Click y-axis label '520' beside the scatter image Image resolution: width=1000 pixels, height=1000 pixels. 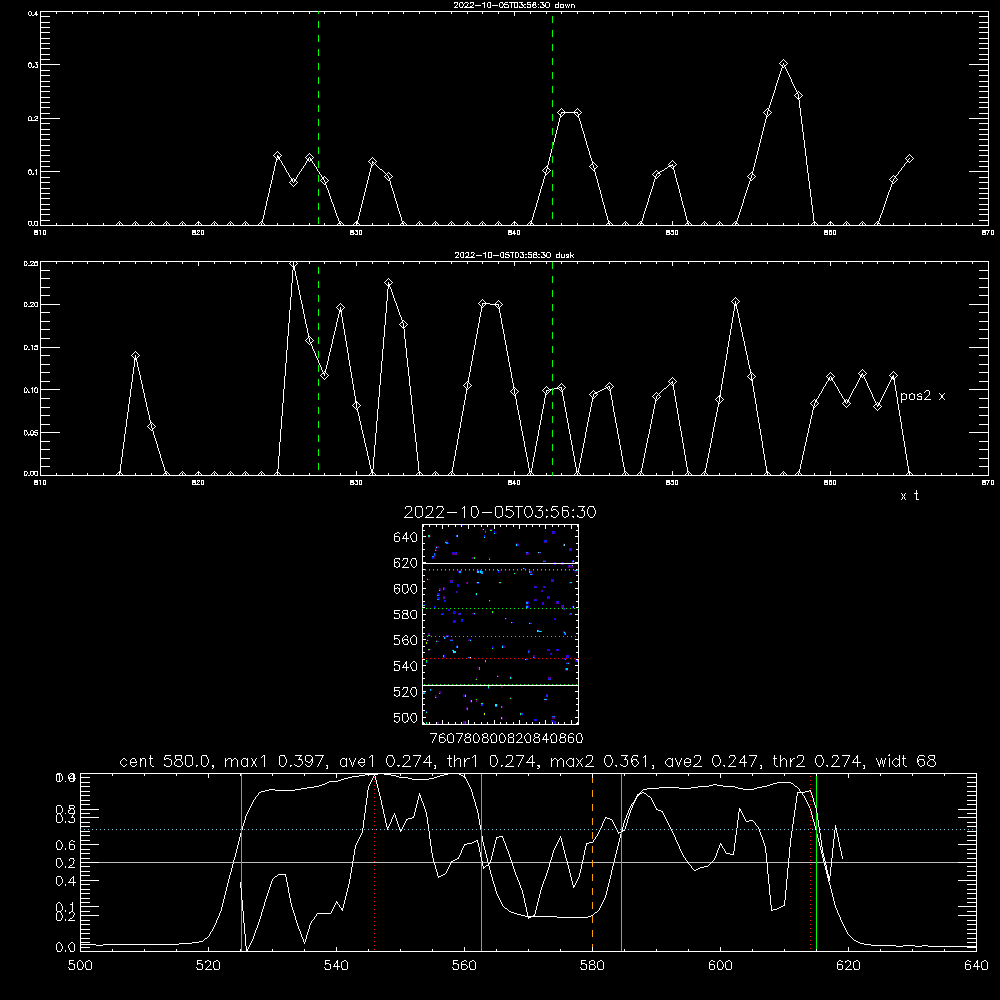click(x=405, y=692)
